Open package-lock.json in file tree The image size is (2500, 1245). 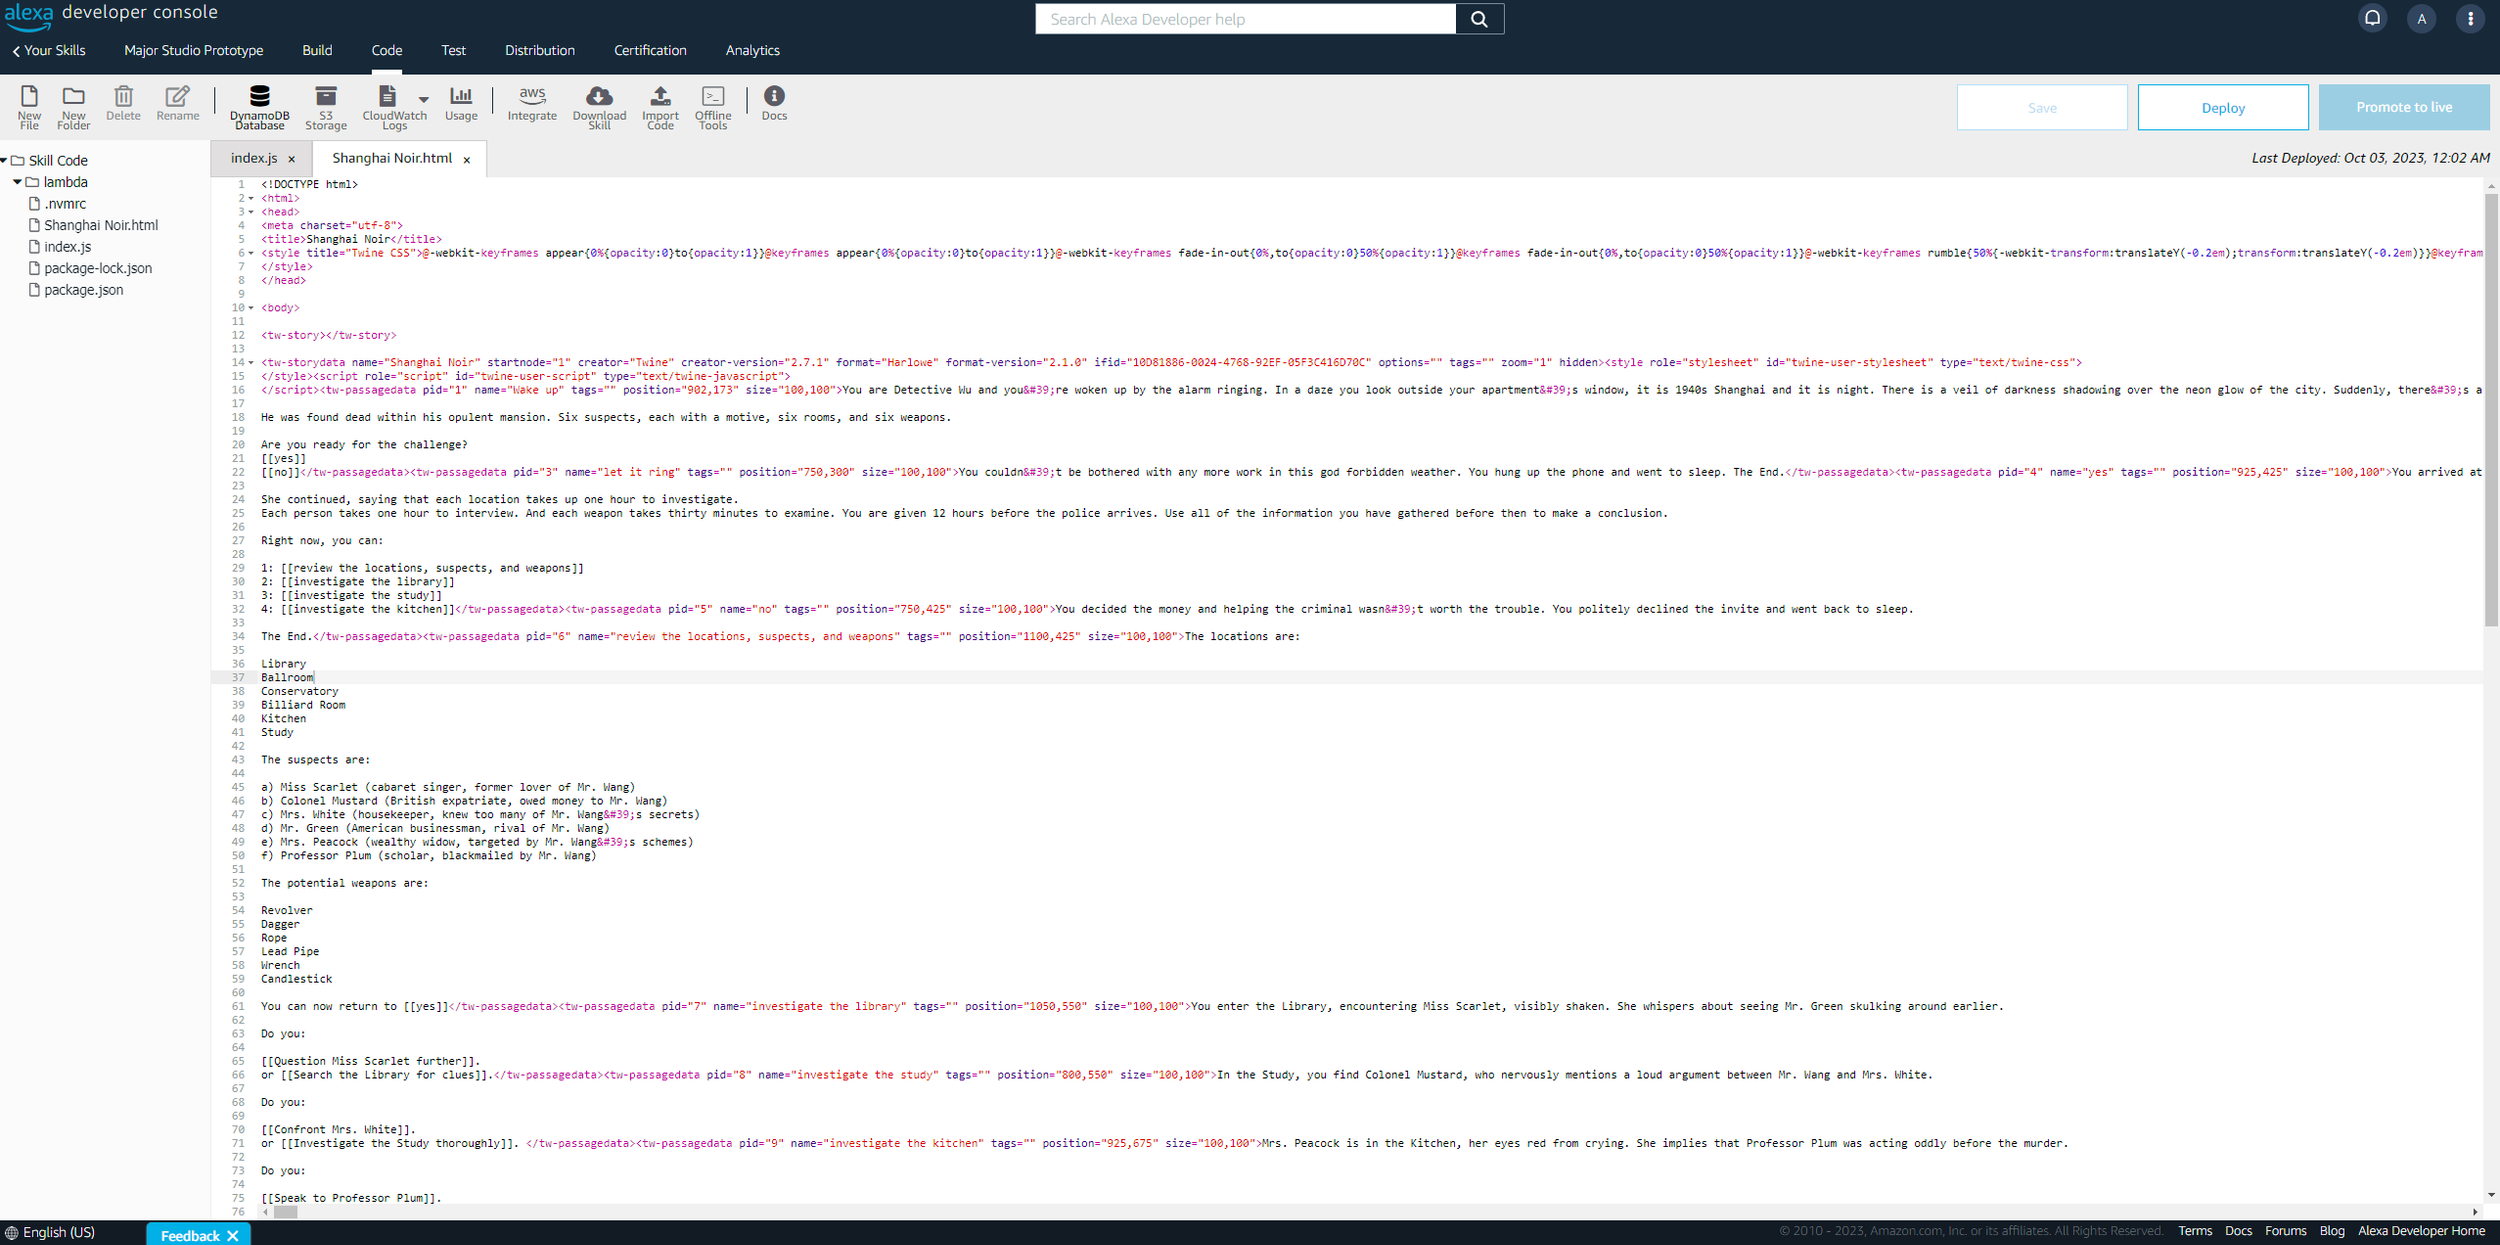tap(98, 268)
